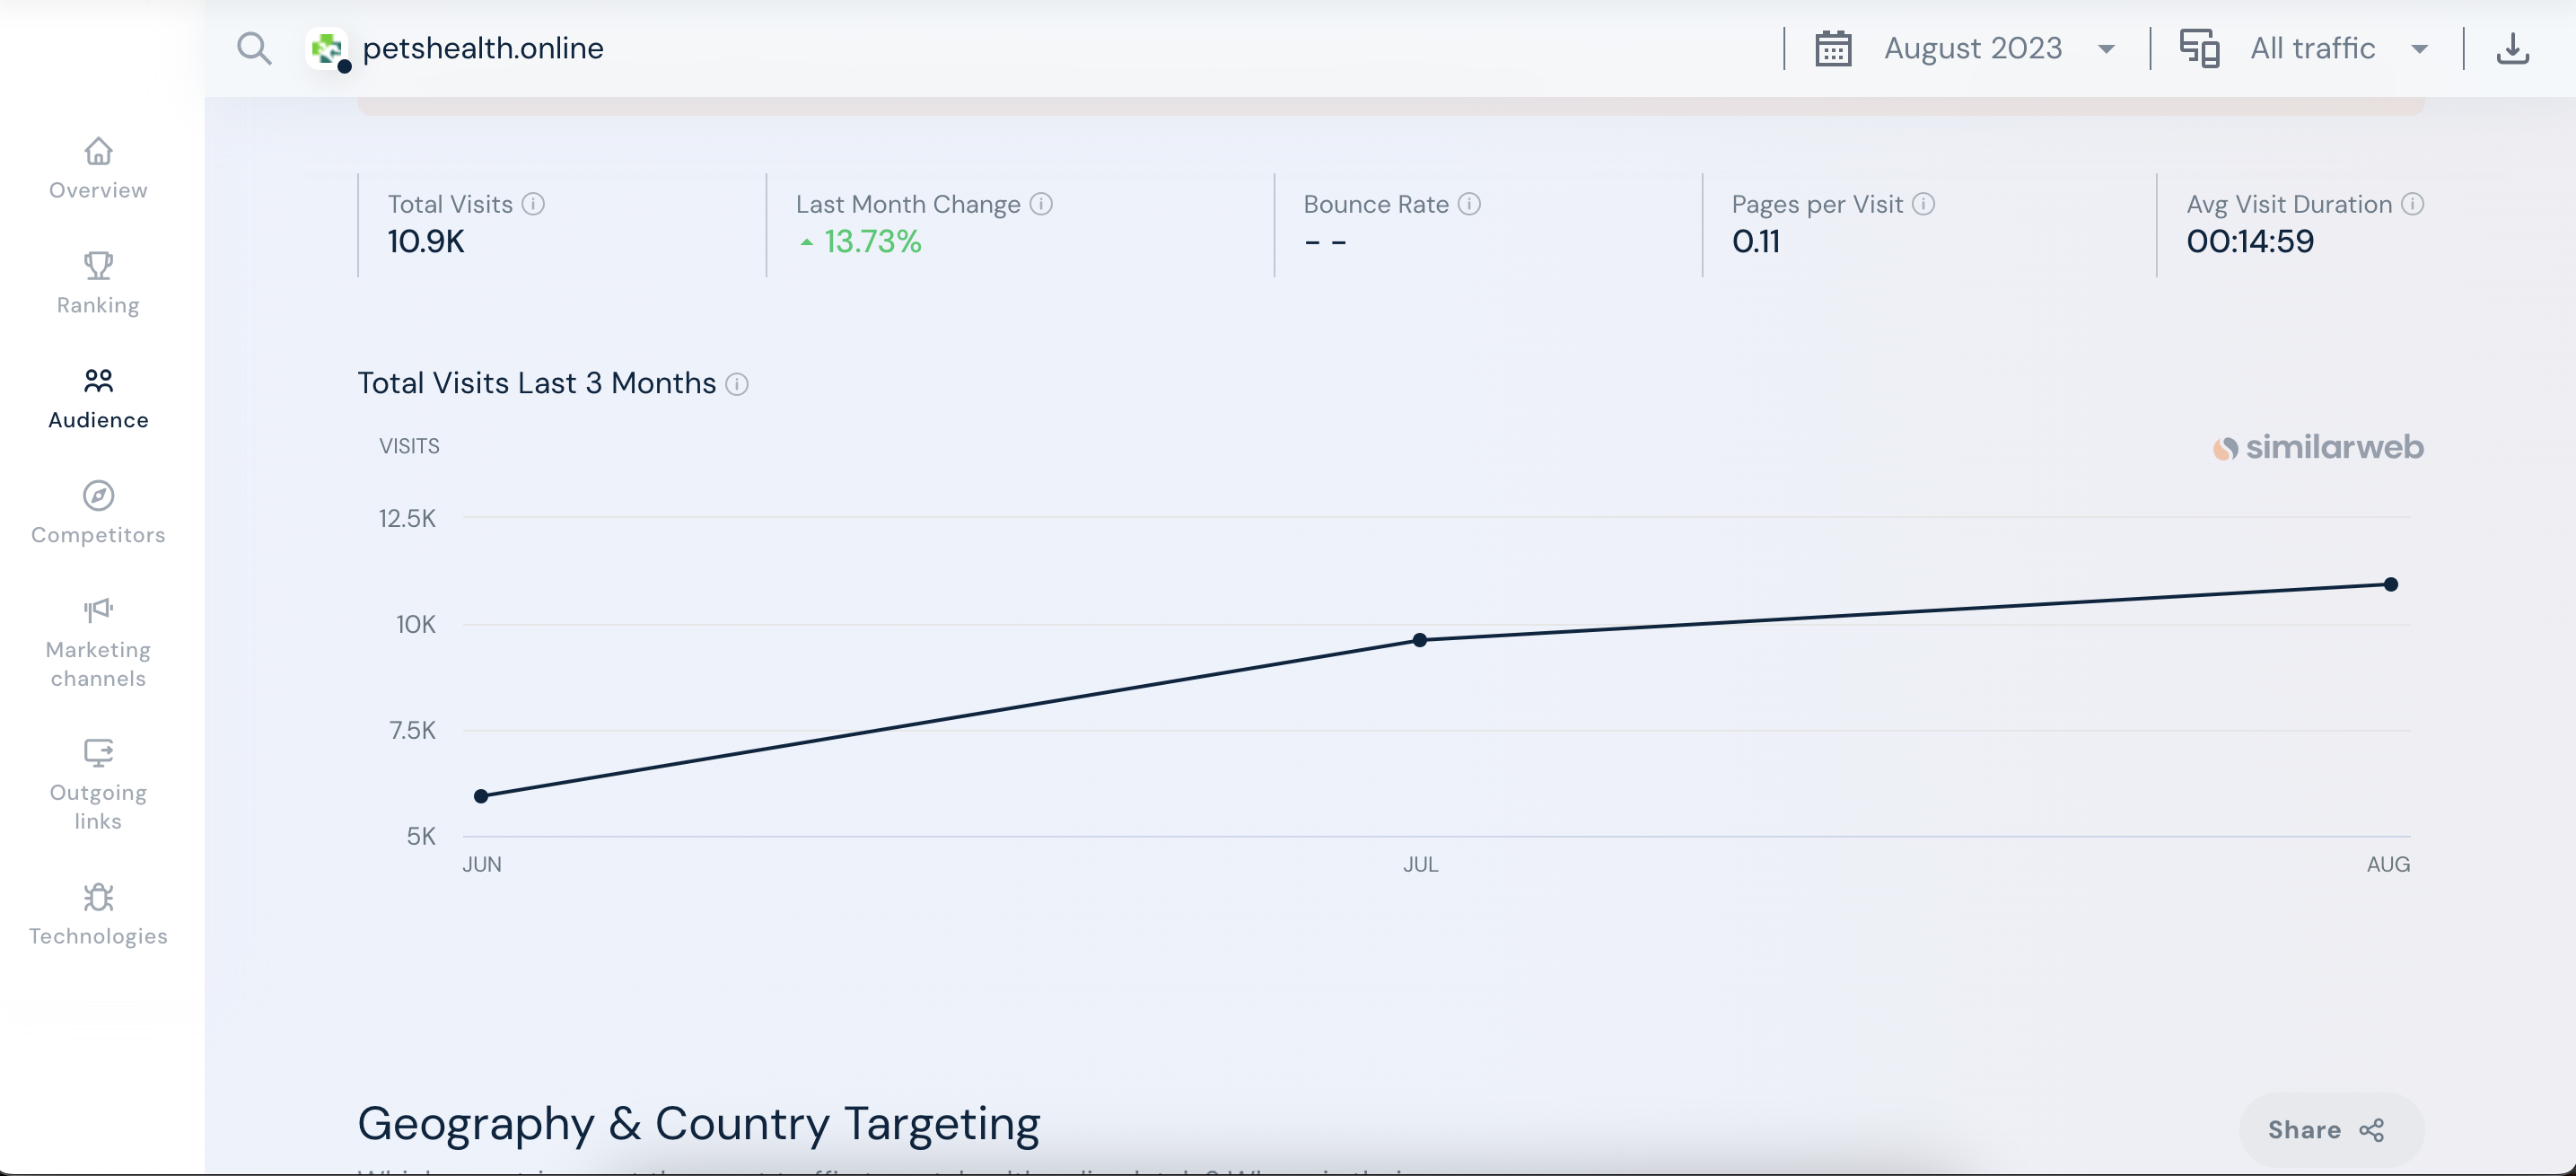Click Total Visits info icon
2576x1176 pixels.
pyautogui.click(x=534, y=204)
